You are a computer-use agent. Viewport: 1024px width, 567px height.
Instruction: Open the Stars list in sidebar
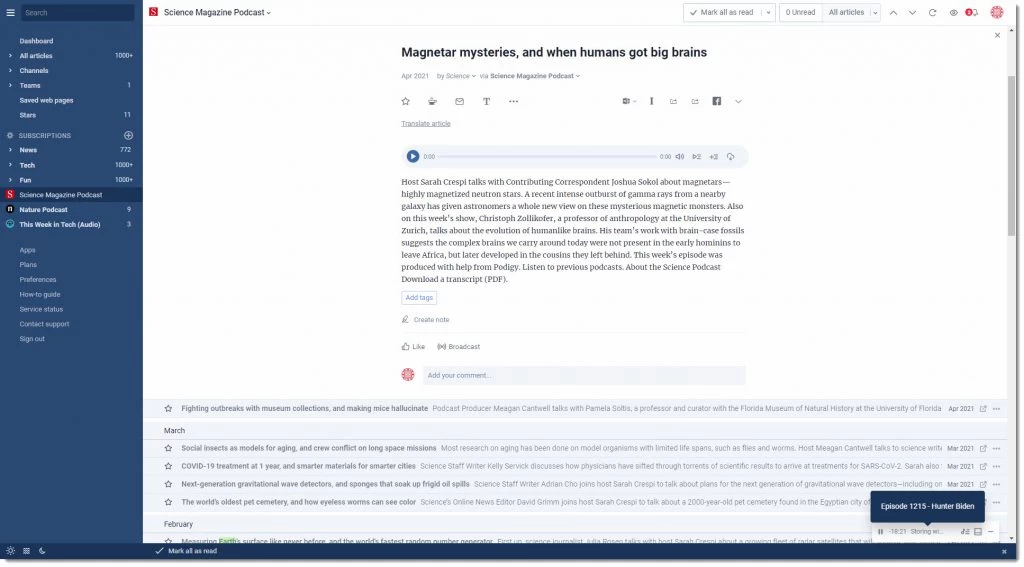pos(27,115)
